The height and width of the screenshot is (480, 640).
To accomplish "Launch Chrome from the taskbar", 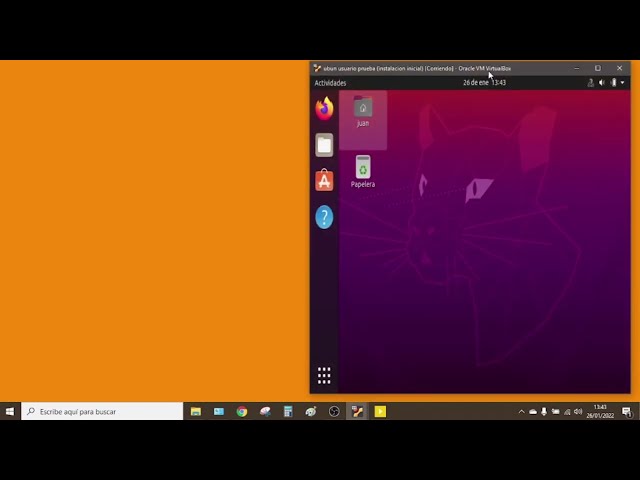I will [x=242, y=411].
